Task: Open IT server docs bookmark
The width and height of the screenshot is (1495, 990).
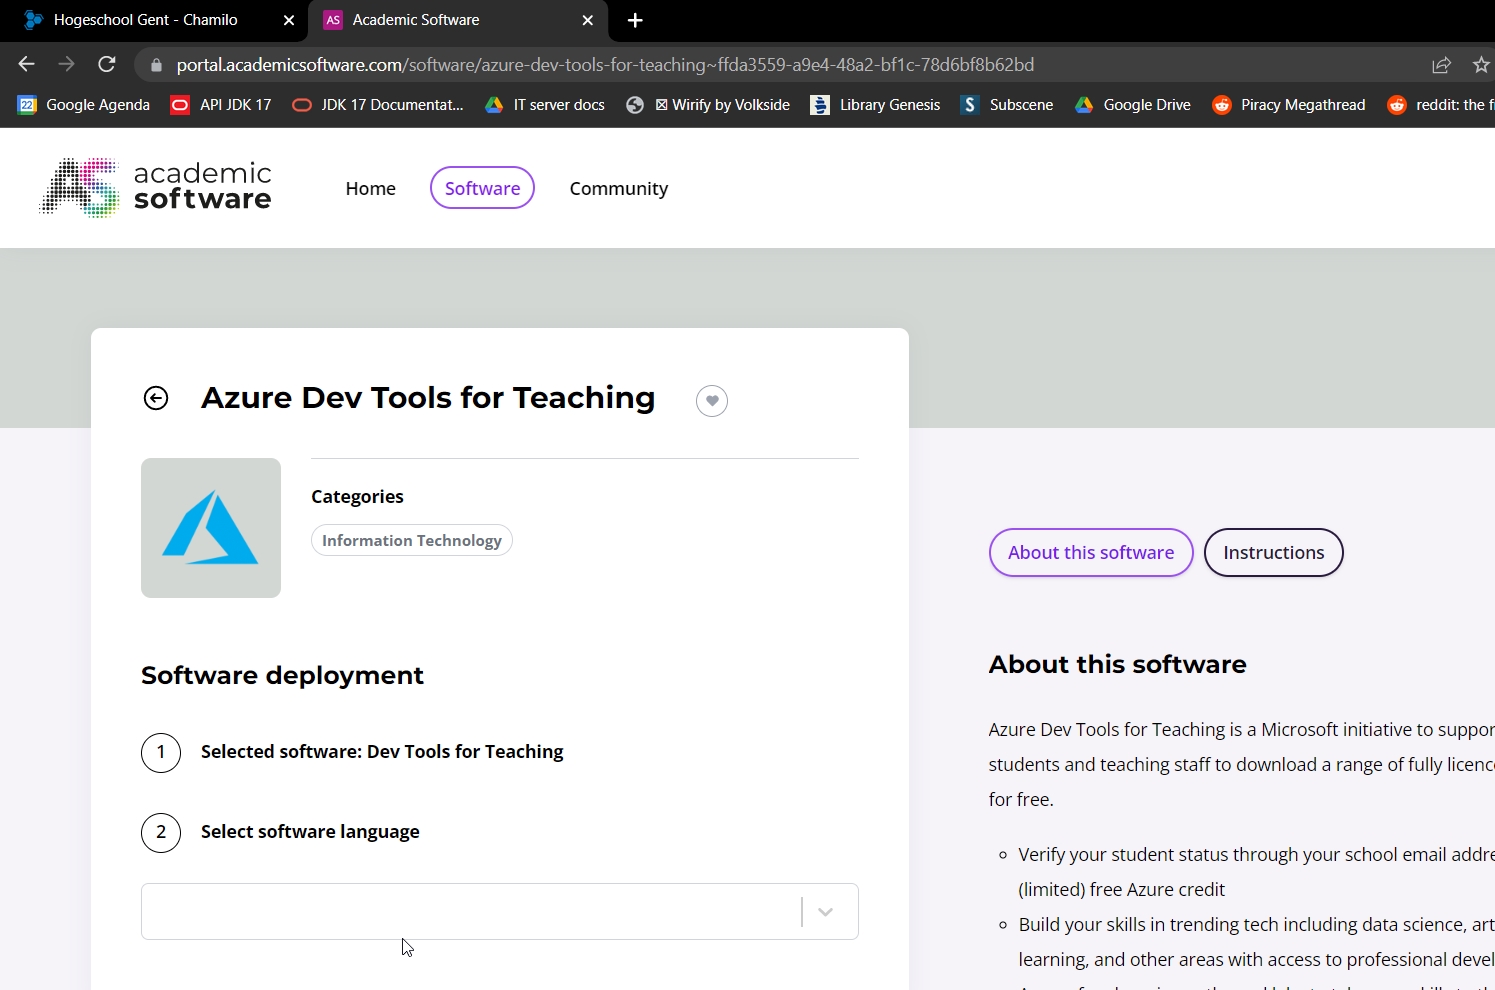Action: 545,105
